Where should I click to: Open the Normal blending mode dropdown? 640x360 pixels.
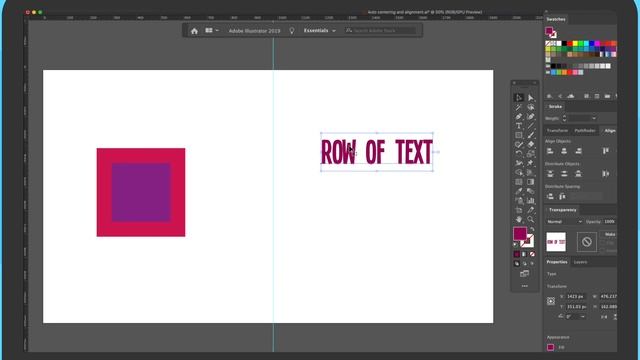tap(564, 222)
